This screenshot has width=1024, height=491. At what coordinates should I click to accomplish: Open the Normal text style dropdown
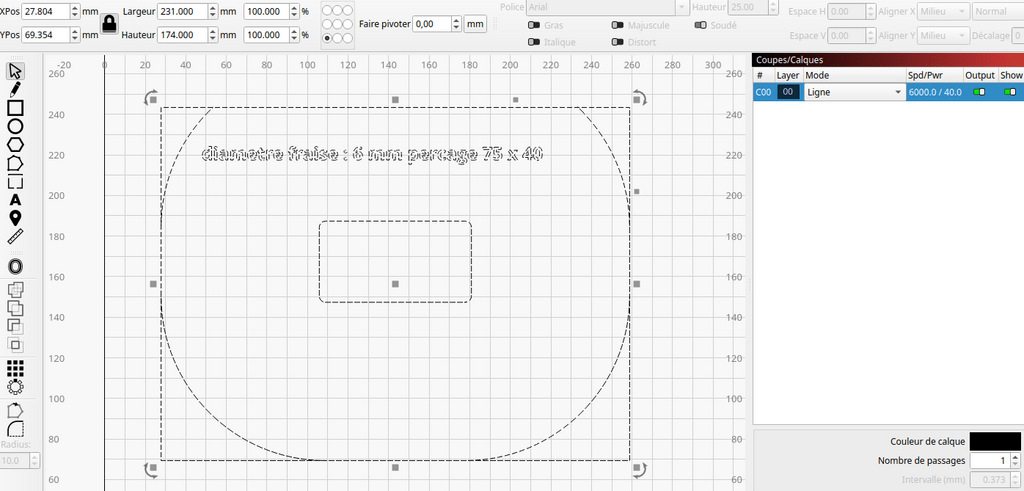pos(998,12)
